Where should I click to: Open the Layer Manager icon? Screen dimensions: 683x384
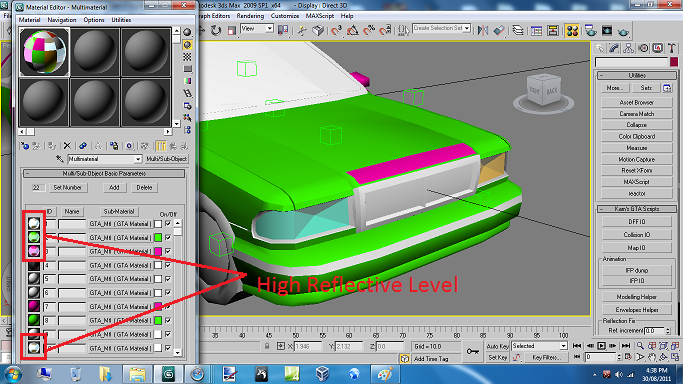click(518, 30)
